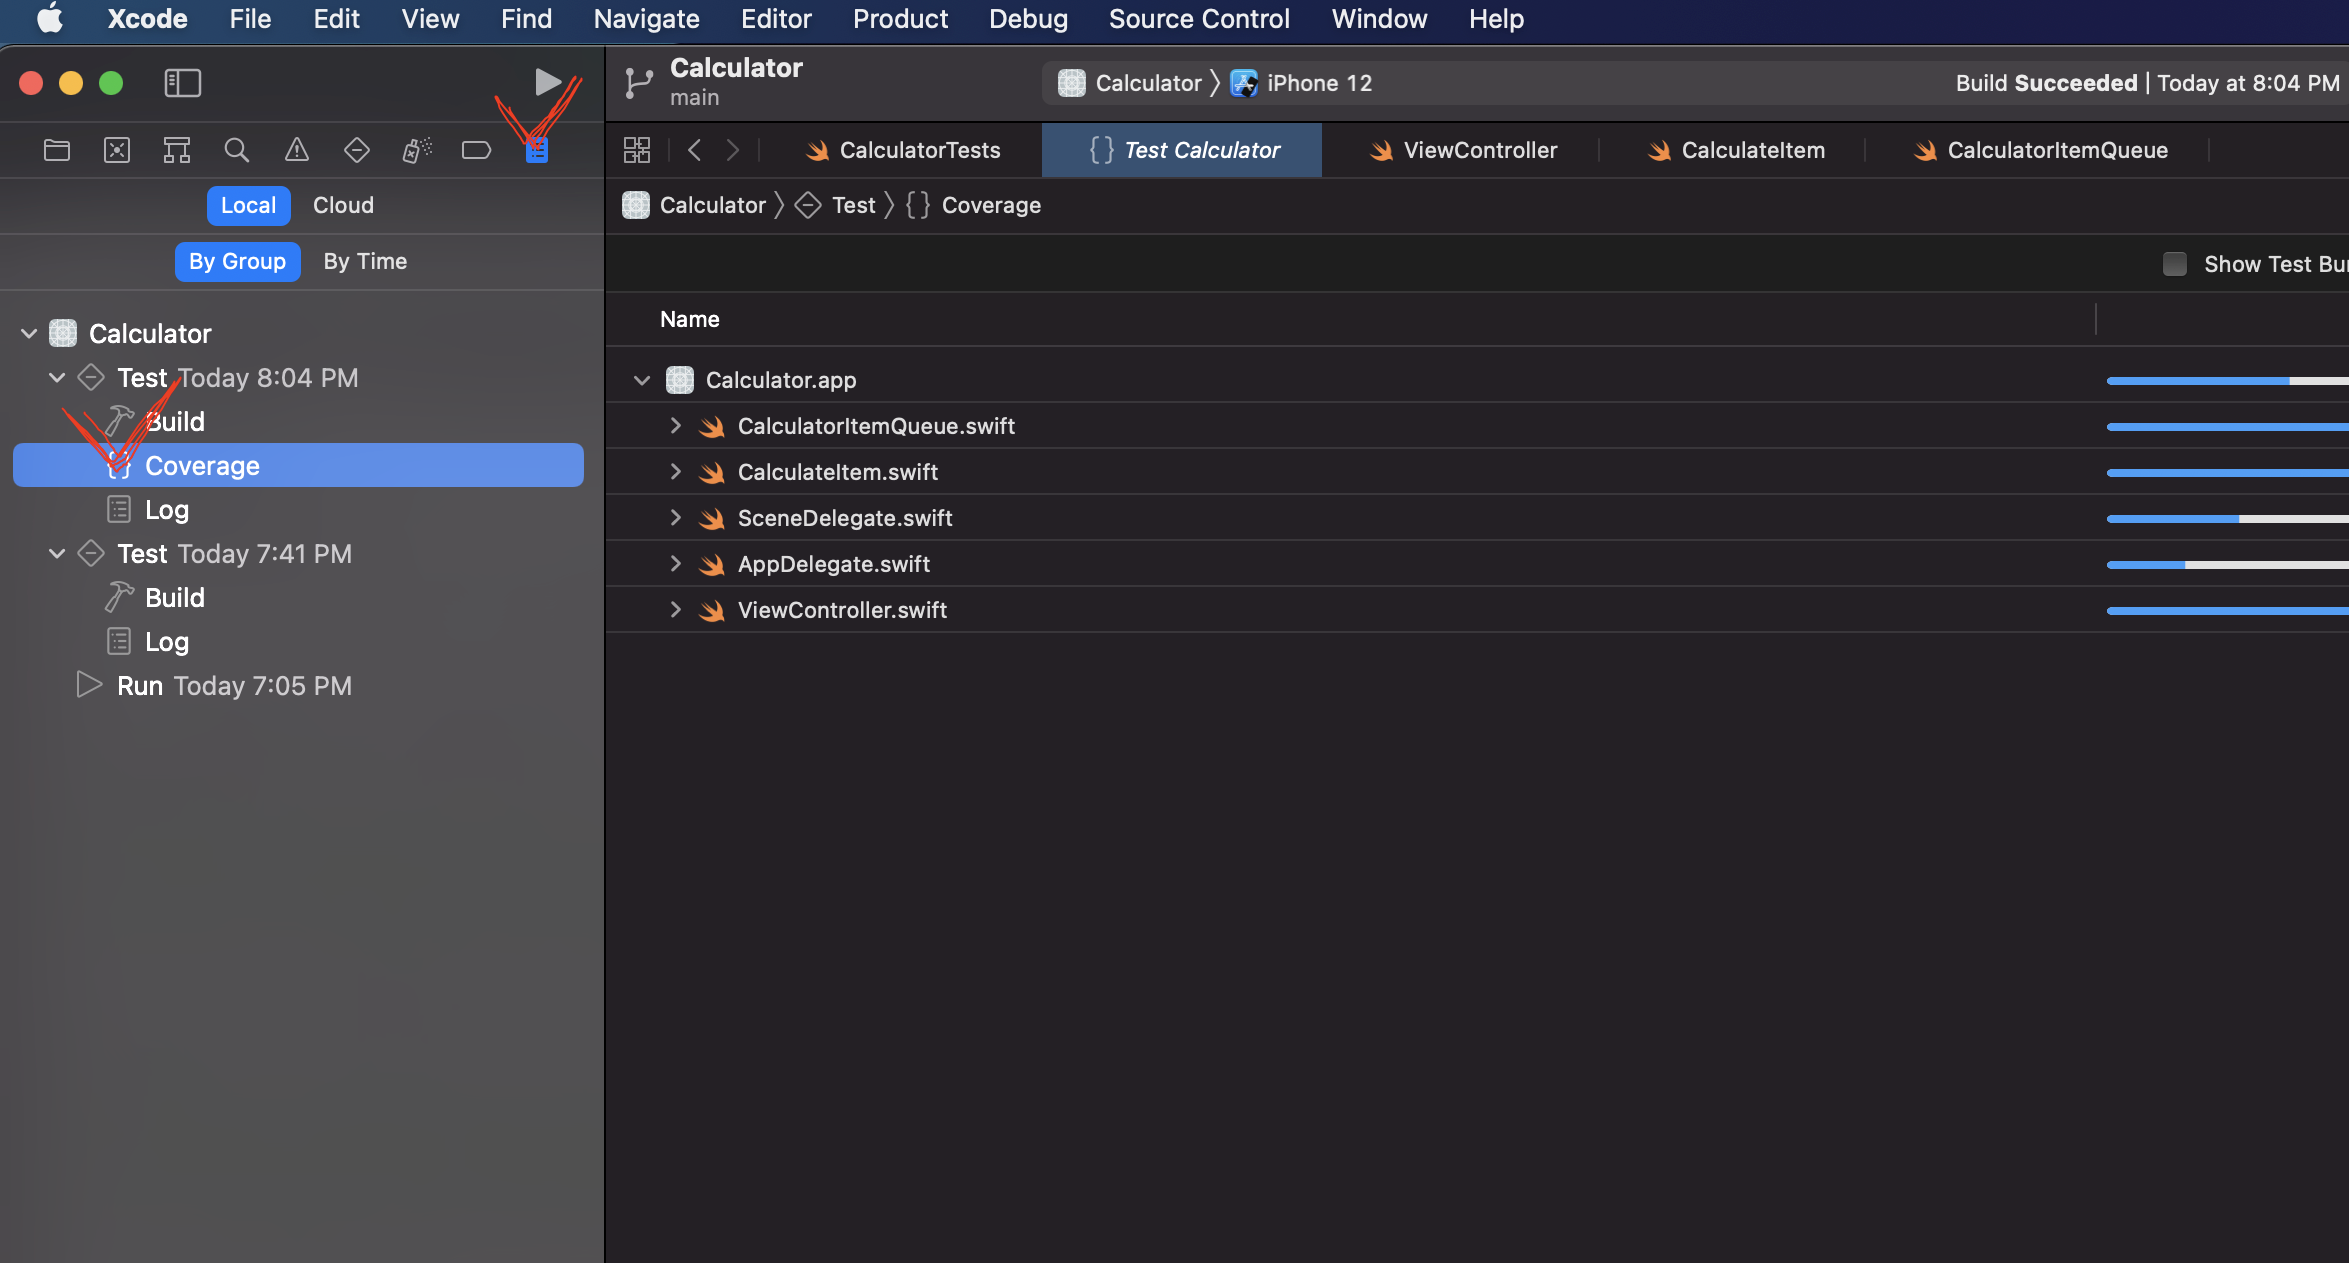Image resolution: width=2349 pixels, height=1263 pixels.
Task: Click the Build Succeeded status text
Action: (2046, 83)
